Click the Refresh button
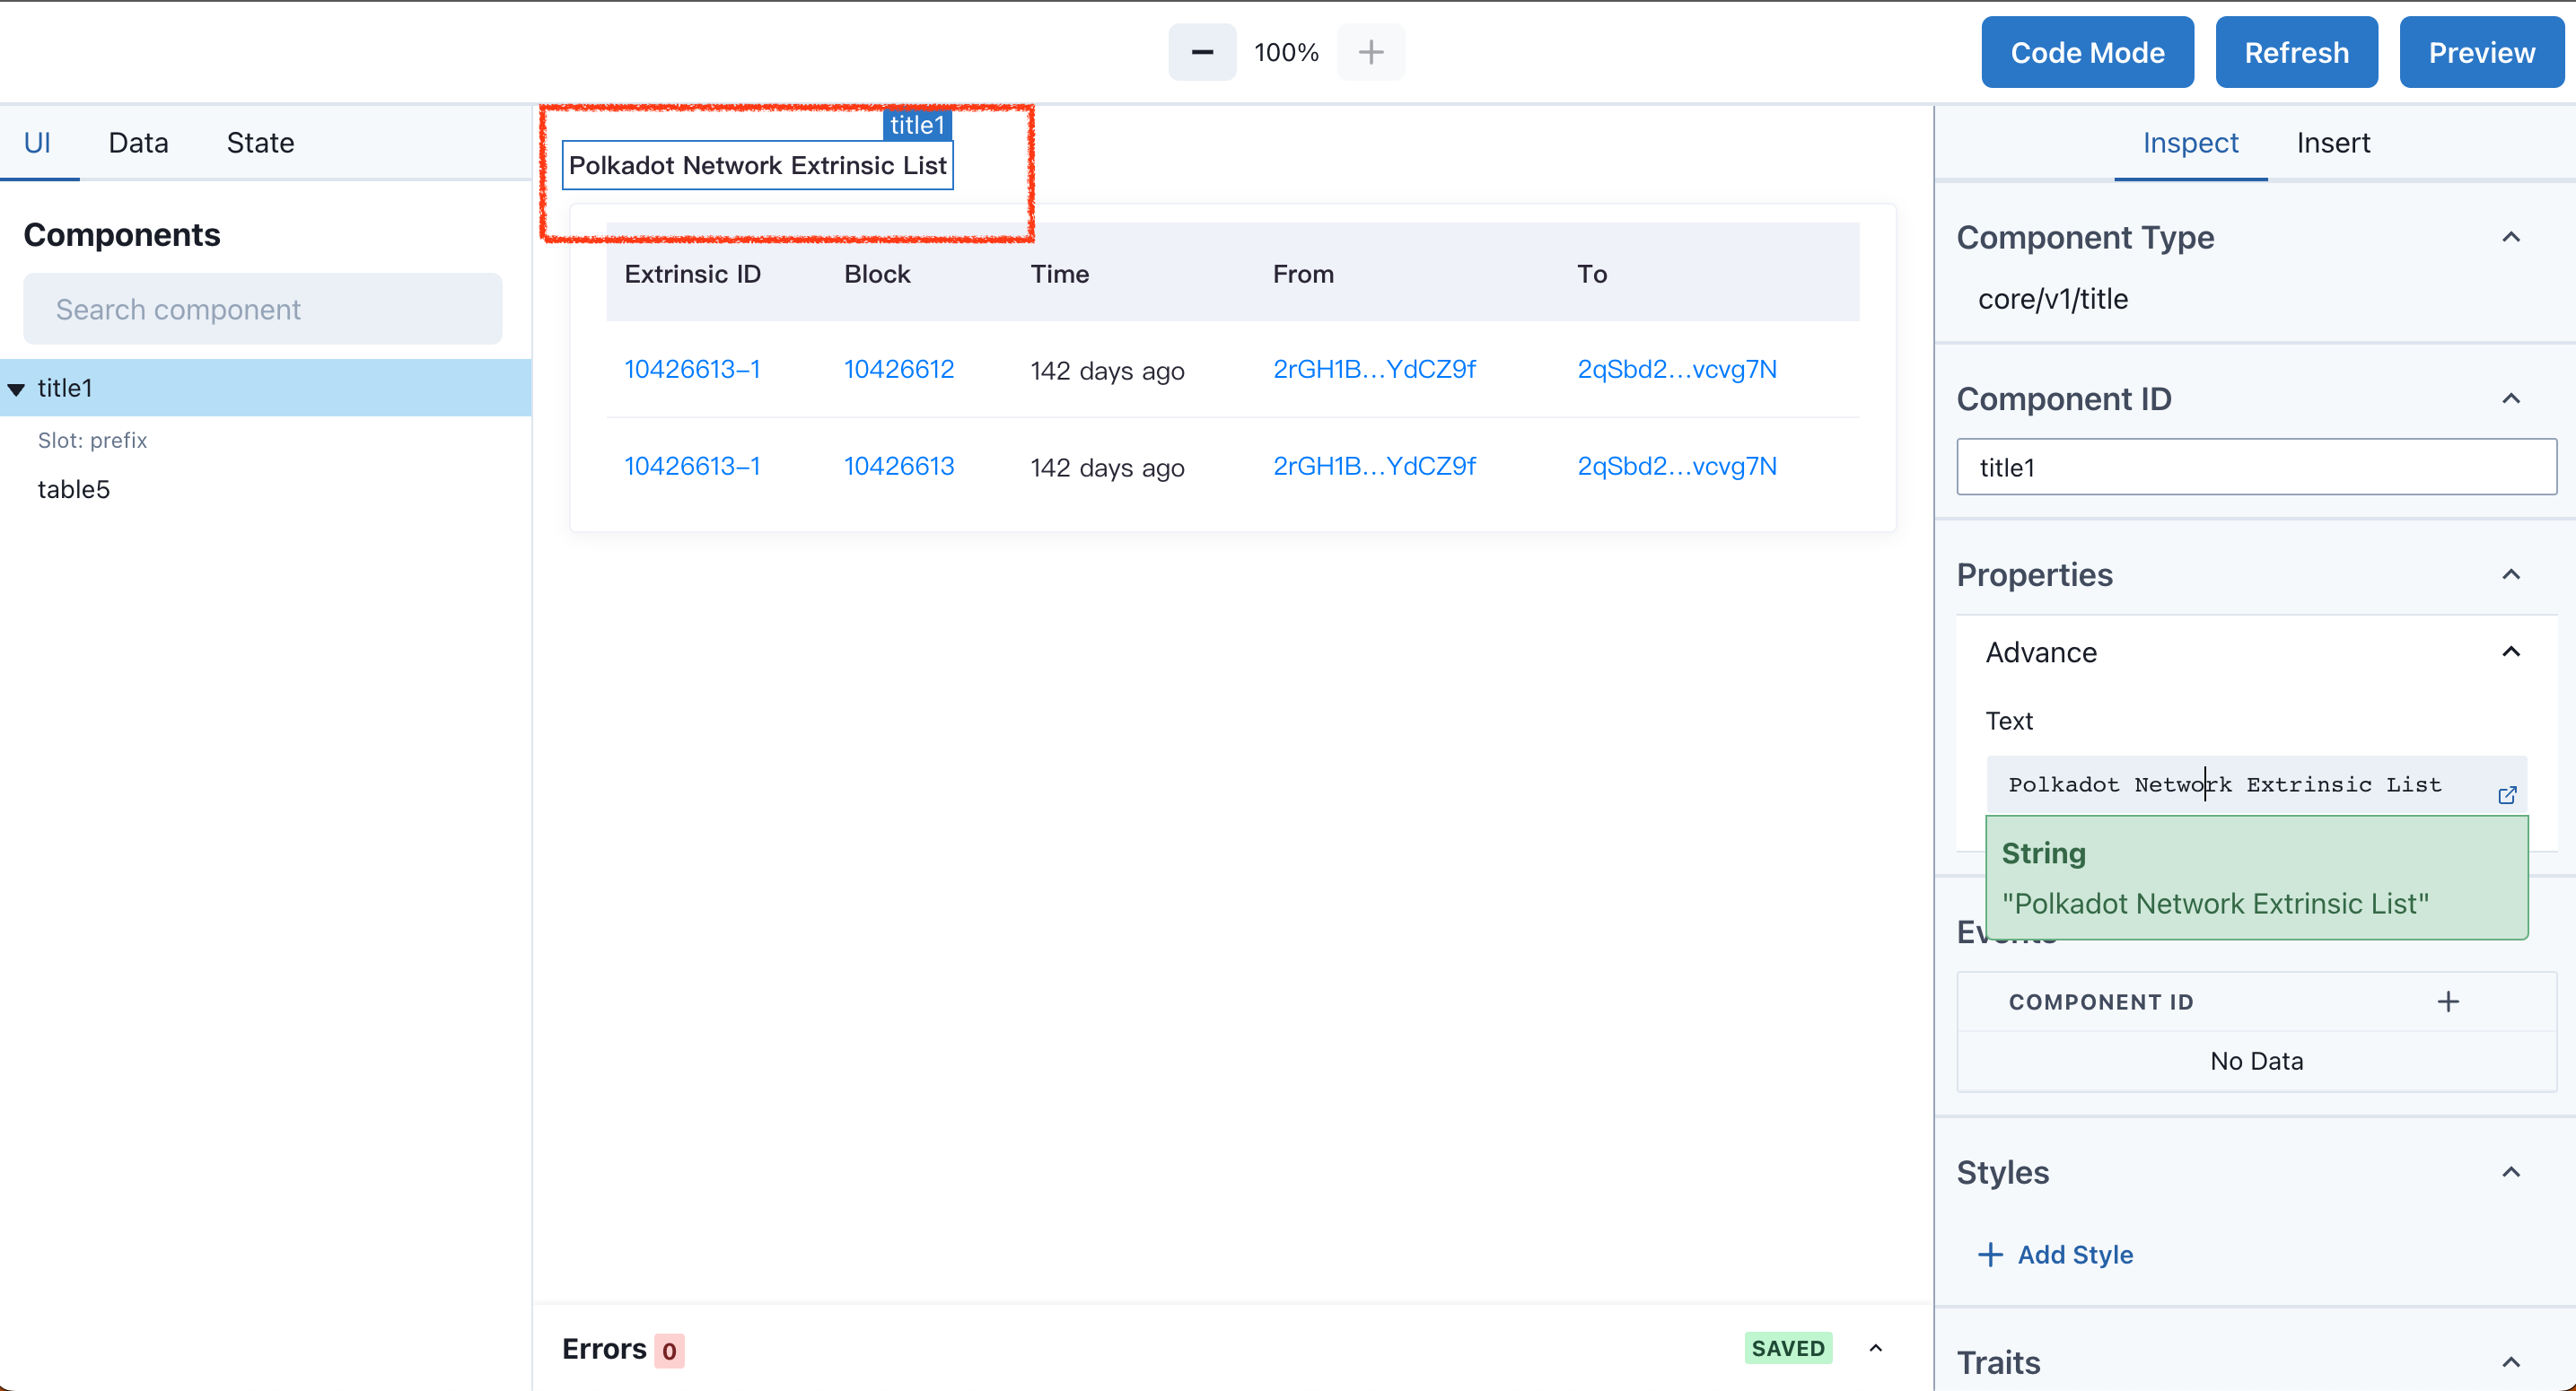 [x=2296, y=52]
